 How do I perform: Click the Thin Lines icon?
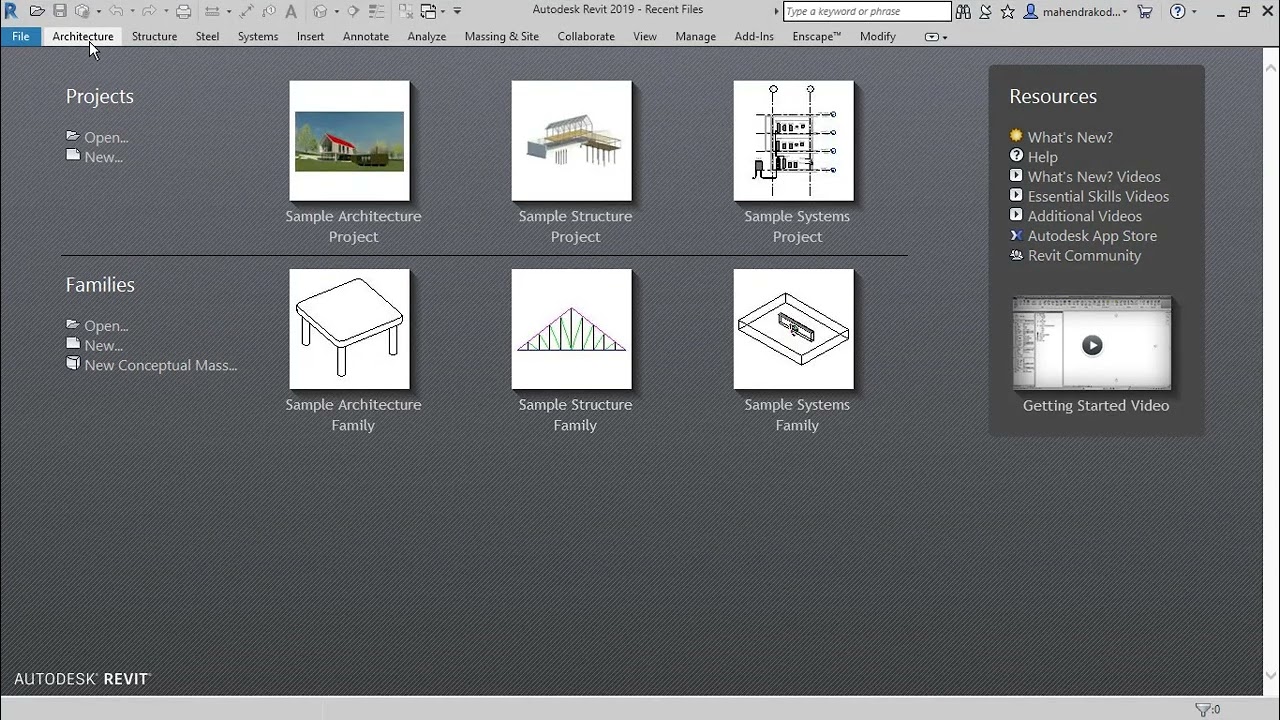(x=376, y=11)
